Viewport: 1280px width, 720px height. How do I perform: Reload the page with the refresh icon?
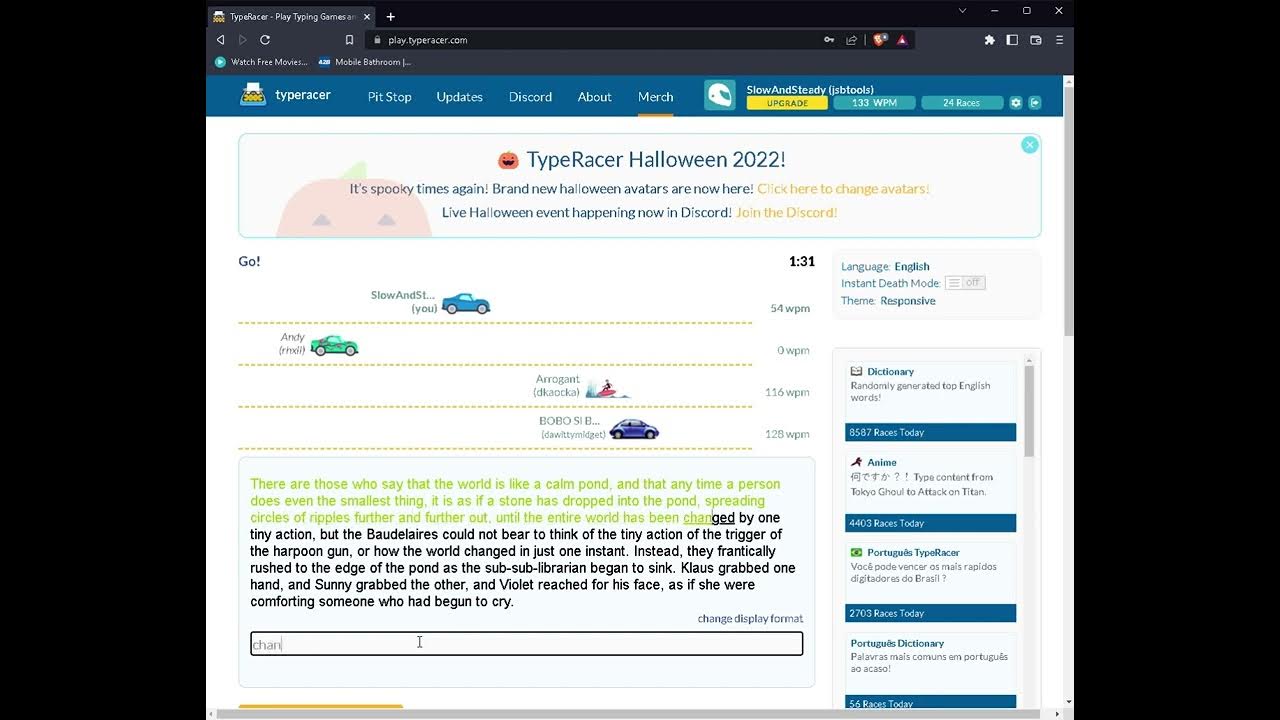coord(265,40)
